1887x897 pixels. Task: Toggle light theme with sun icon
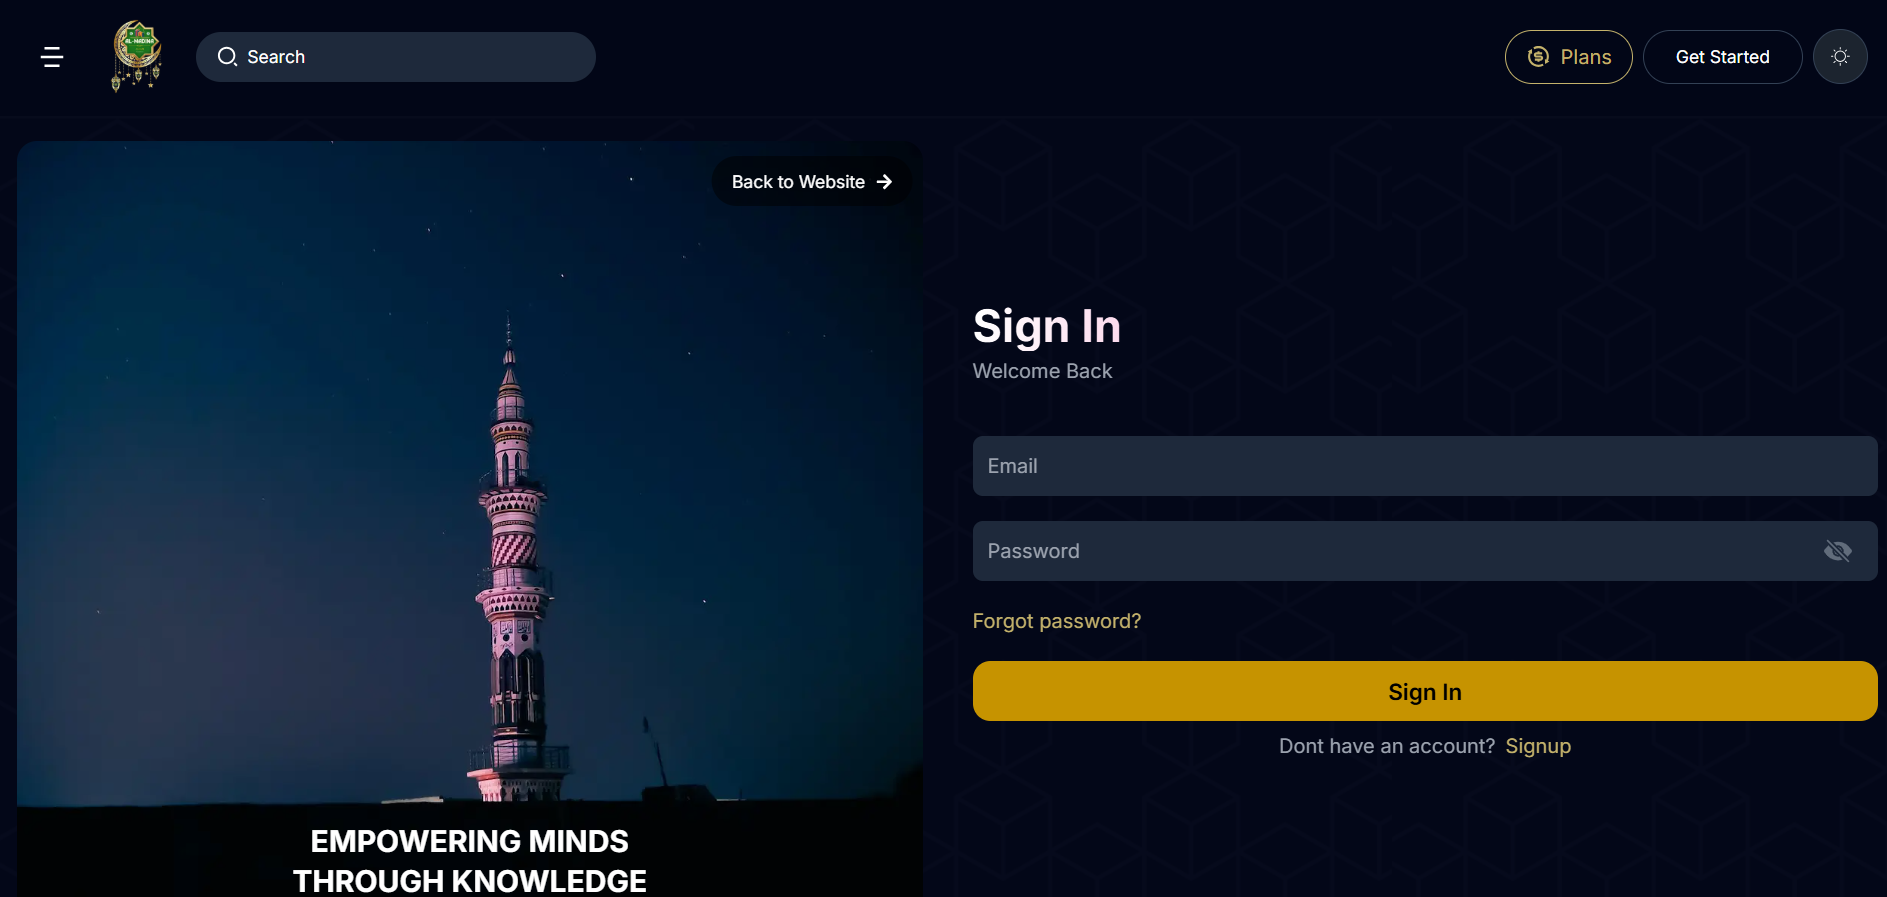[1840, 57]
